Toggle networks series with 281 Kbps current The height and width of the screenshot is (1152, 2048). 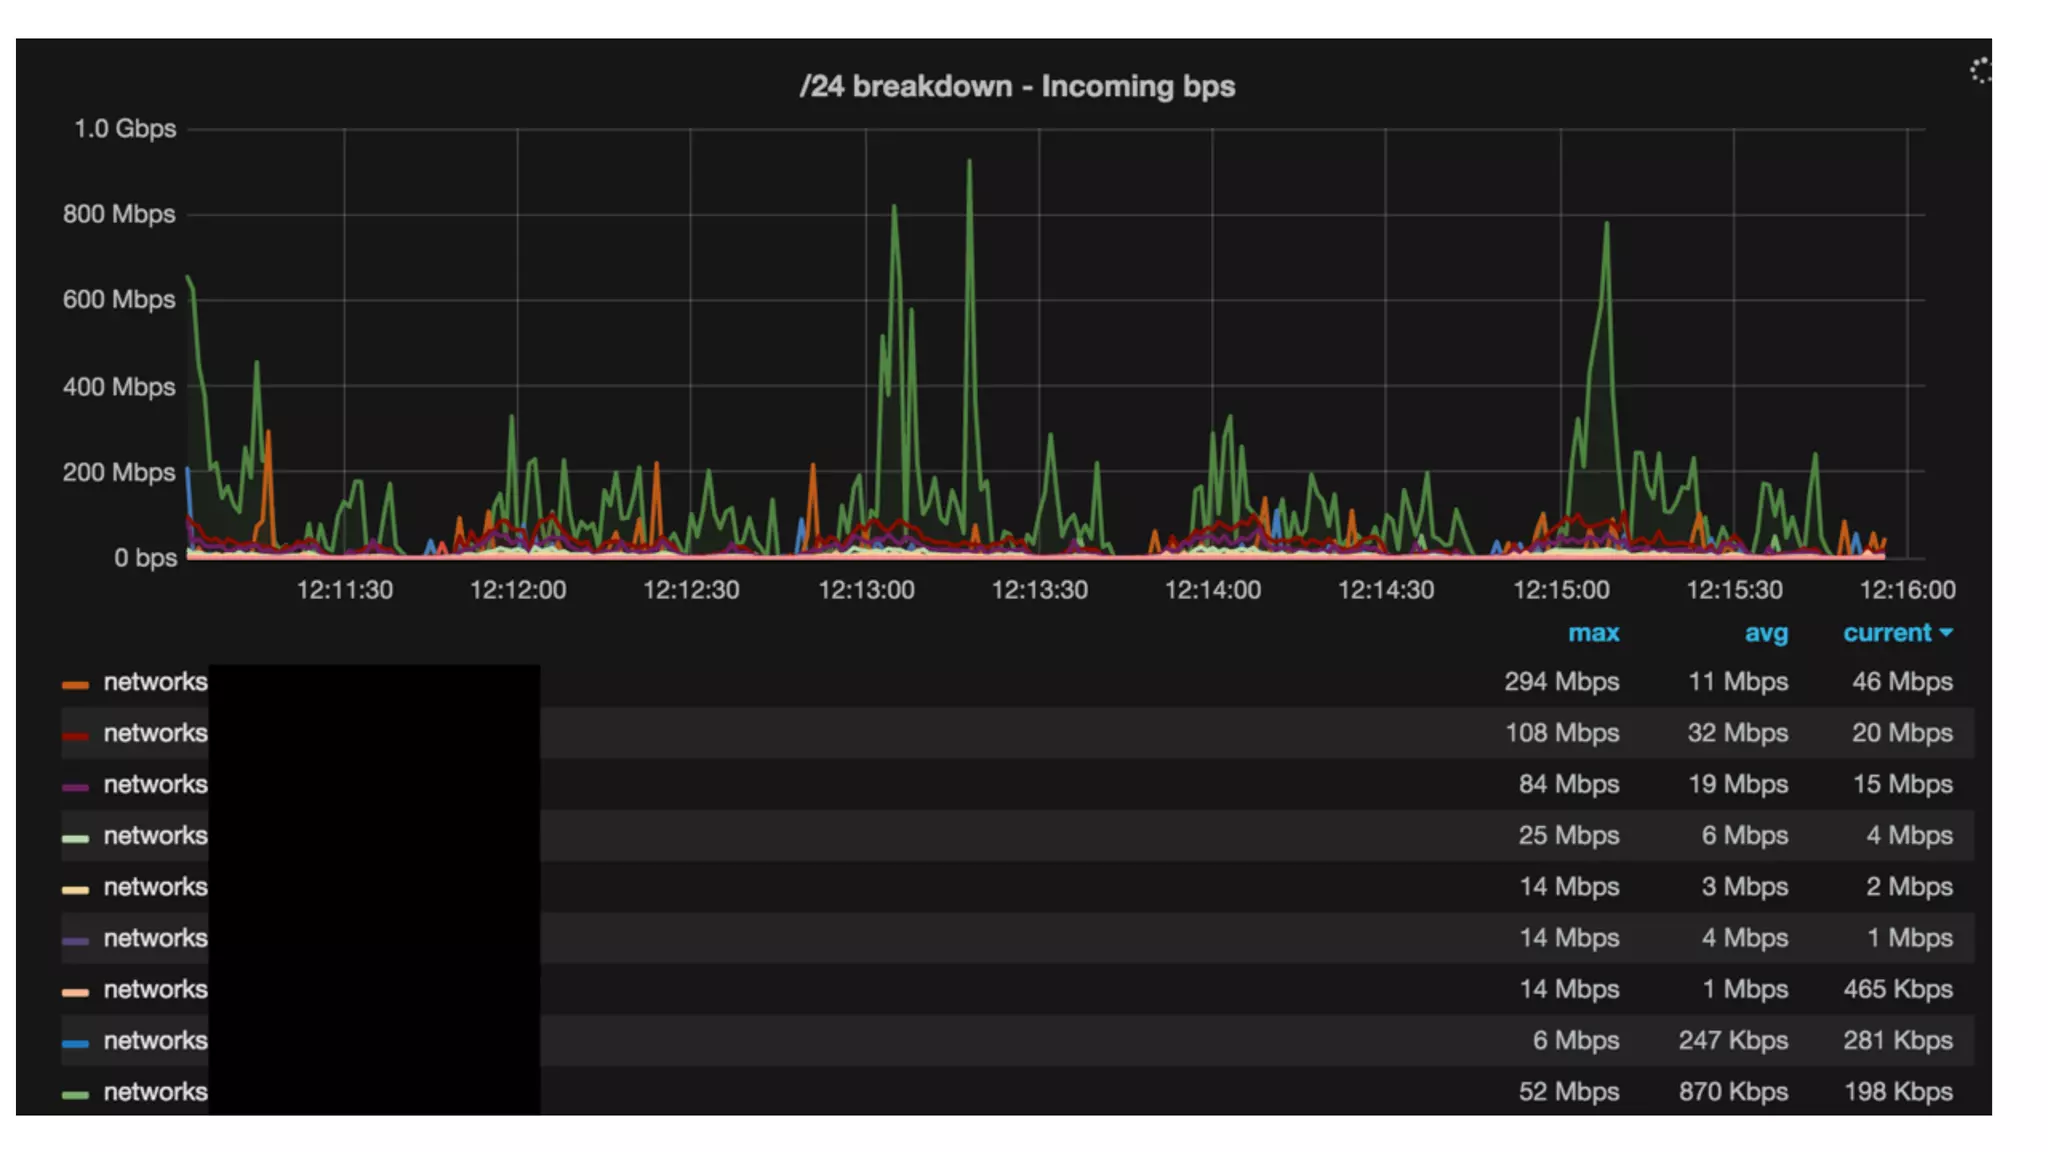point(155,1041)
